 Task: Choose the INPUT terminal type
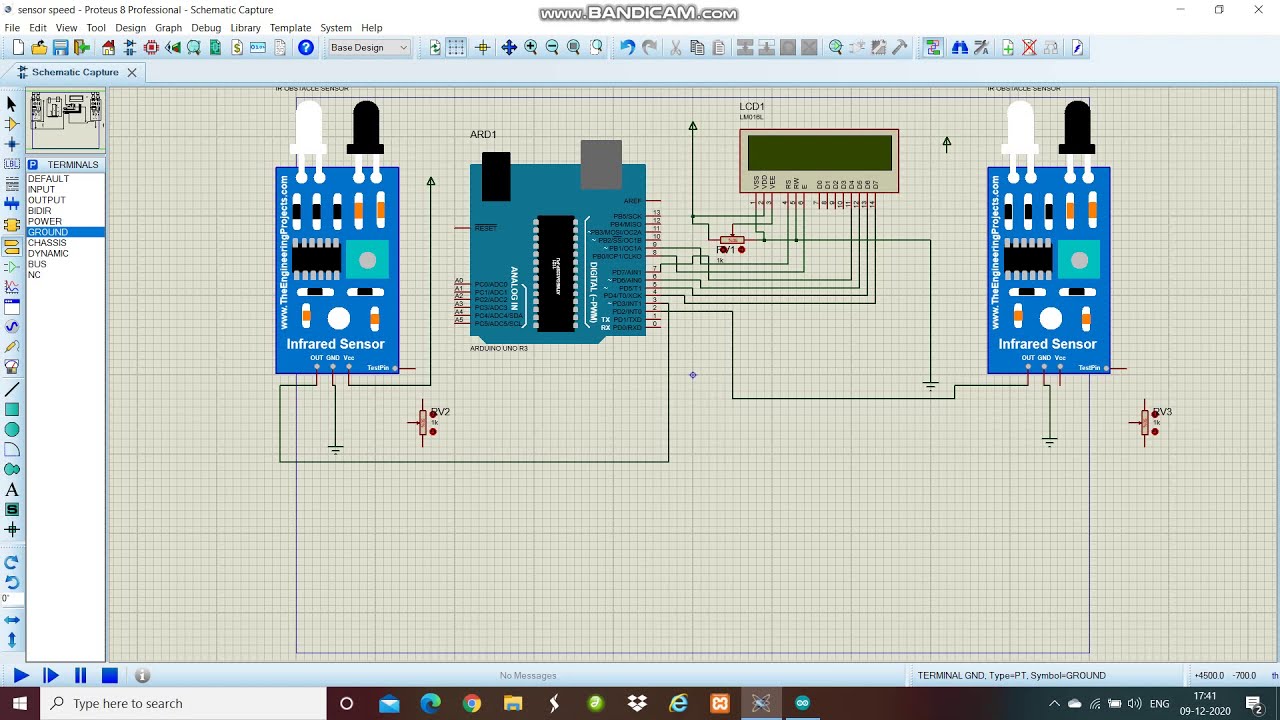41,189
